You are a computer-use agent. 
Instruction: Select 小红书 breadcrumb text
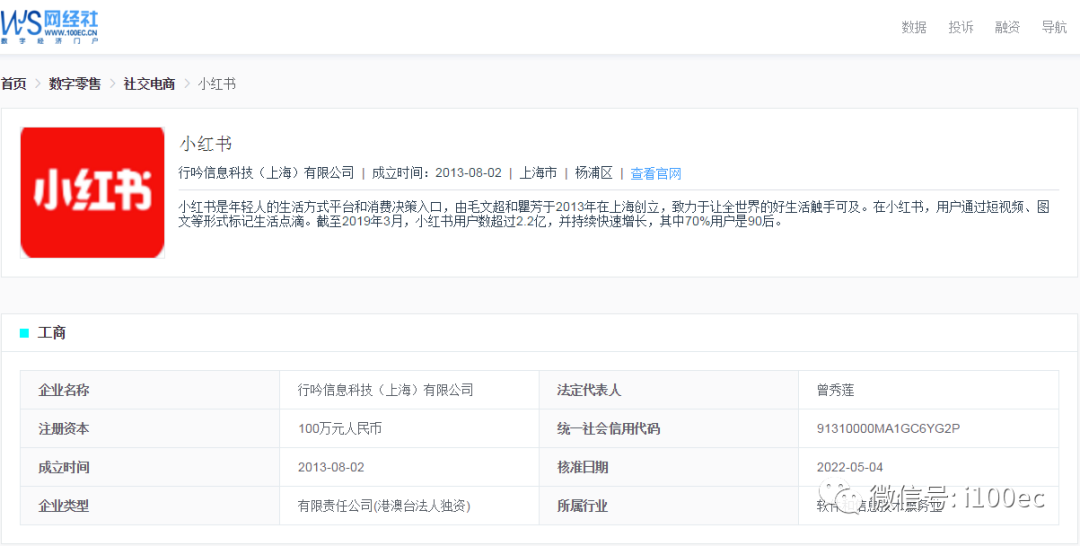(x=217, y=84)
